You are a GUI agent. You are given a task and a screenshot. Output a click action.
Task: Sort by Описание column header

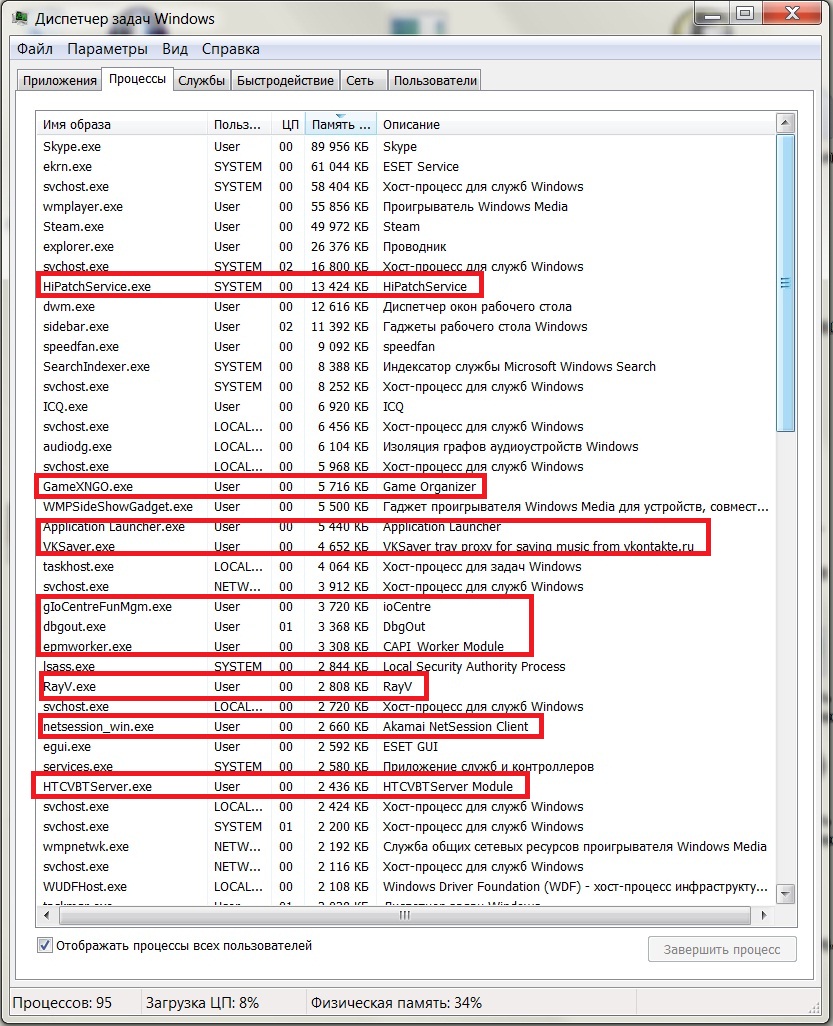(576, 124)
